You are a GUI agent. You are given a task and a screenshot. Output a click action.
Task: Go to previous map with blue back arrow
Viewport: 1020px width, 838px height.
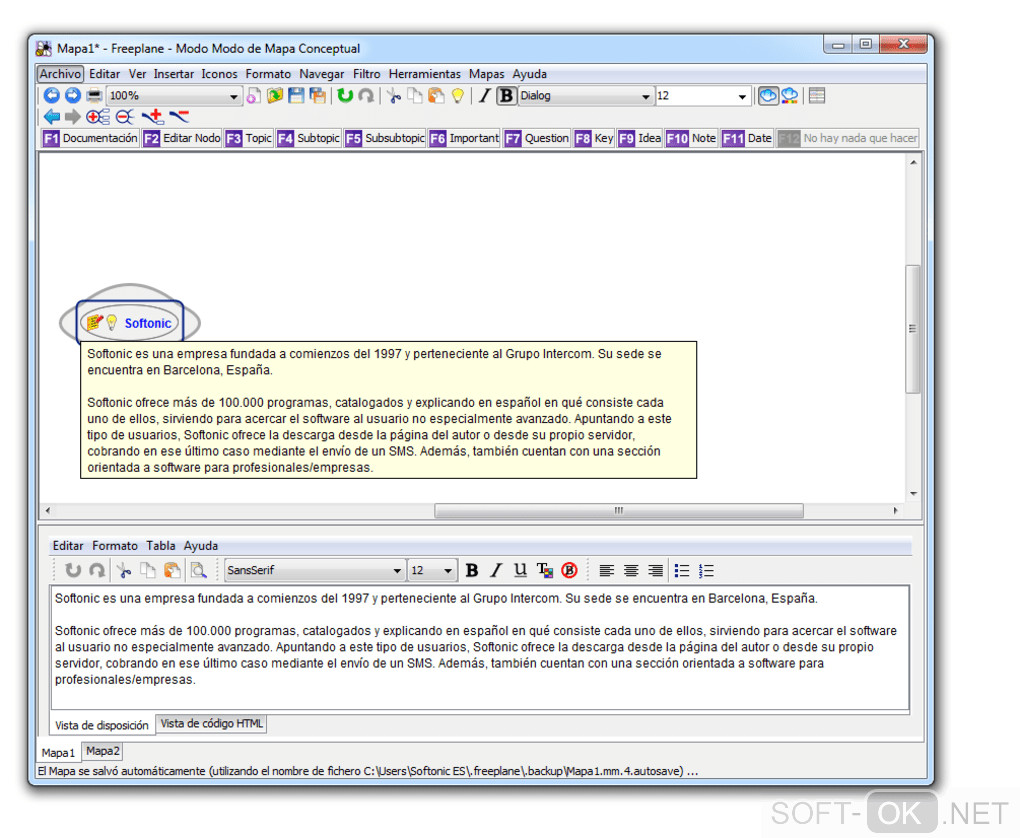point(51,96)
